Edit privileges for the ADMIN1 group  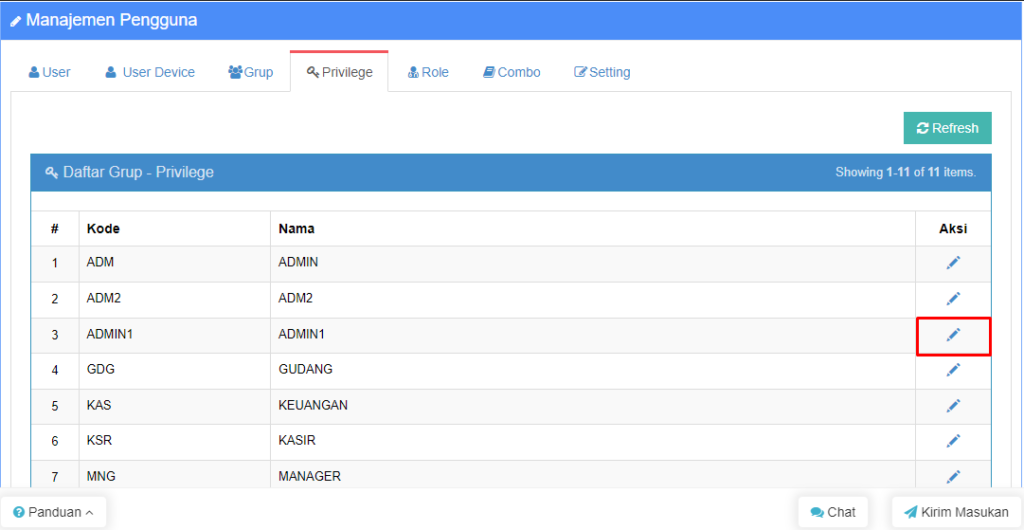pyautogui.click(x=953, y=335)
